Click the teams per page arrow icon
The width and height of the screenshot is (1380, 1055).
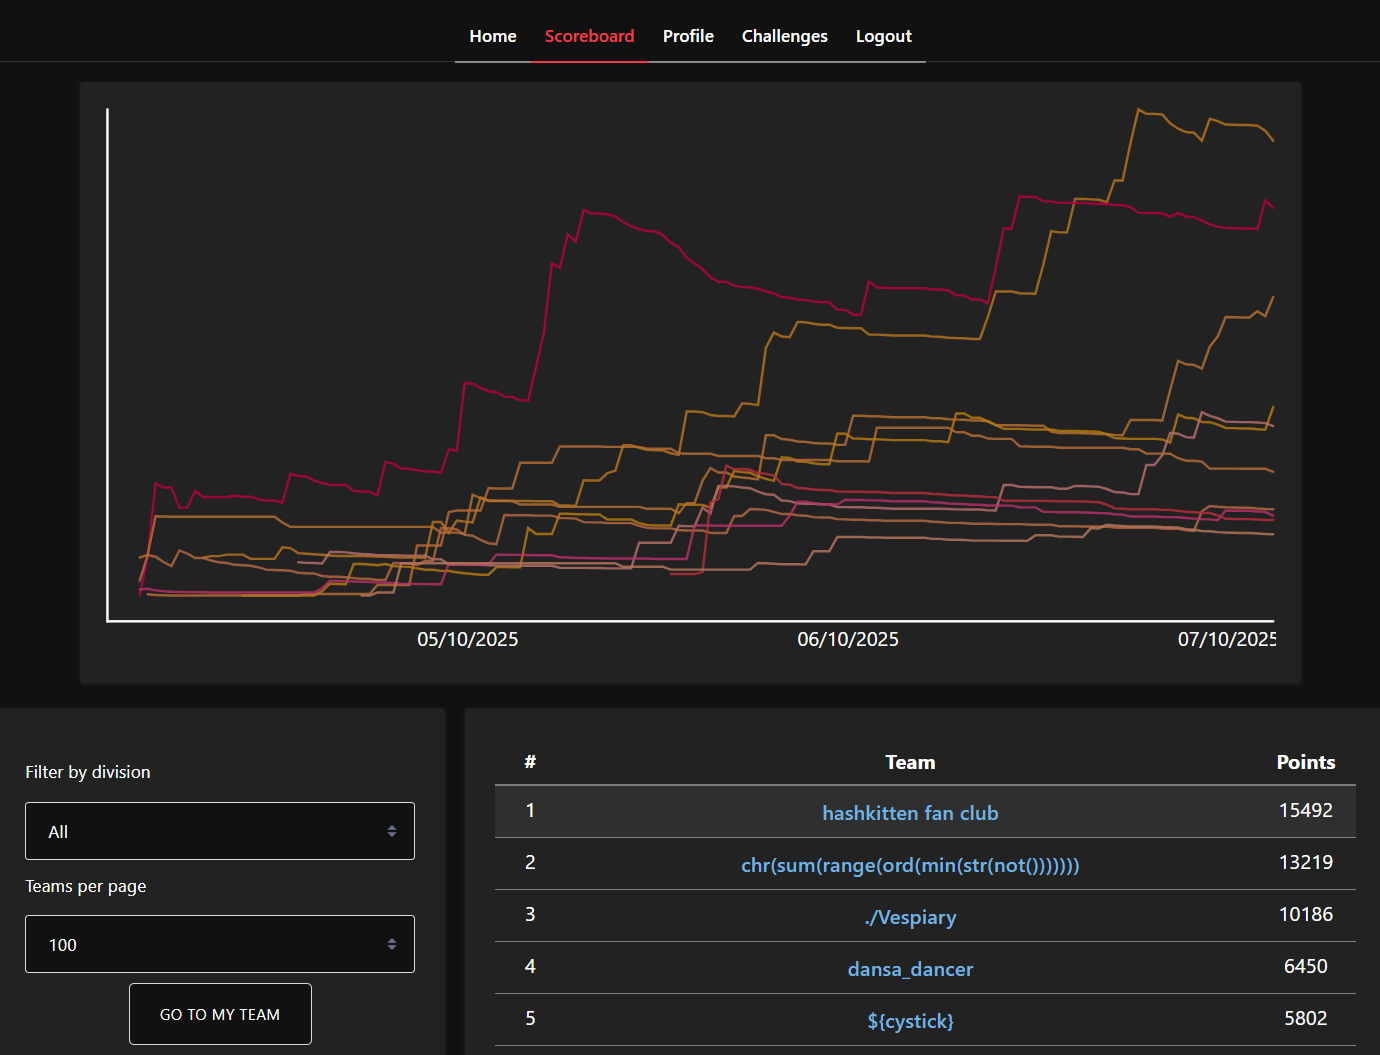(x=392, y=944)
